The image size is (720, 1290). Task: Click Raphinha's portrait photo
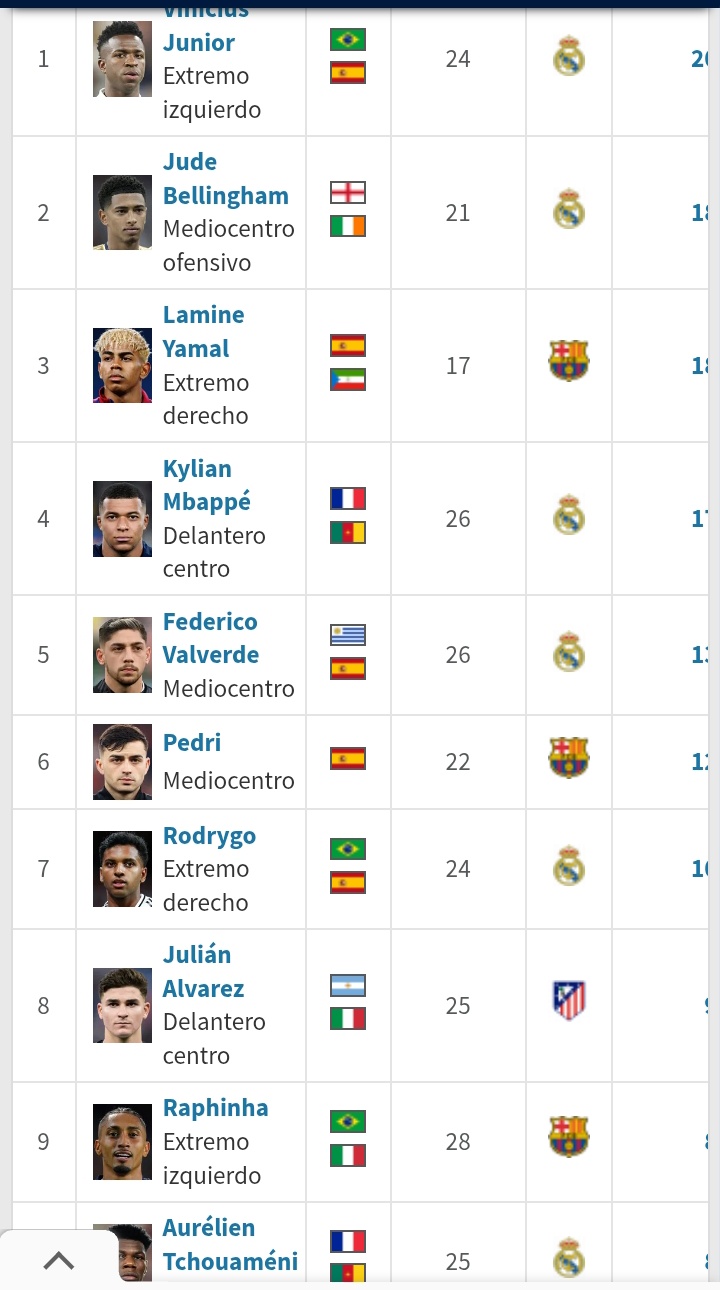pos(122,1142)
